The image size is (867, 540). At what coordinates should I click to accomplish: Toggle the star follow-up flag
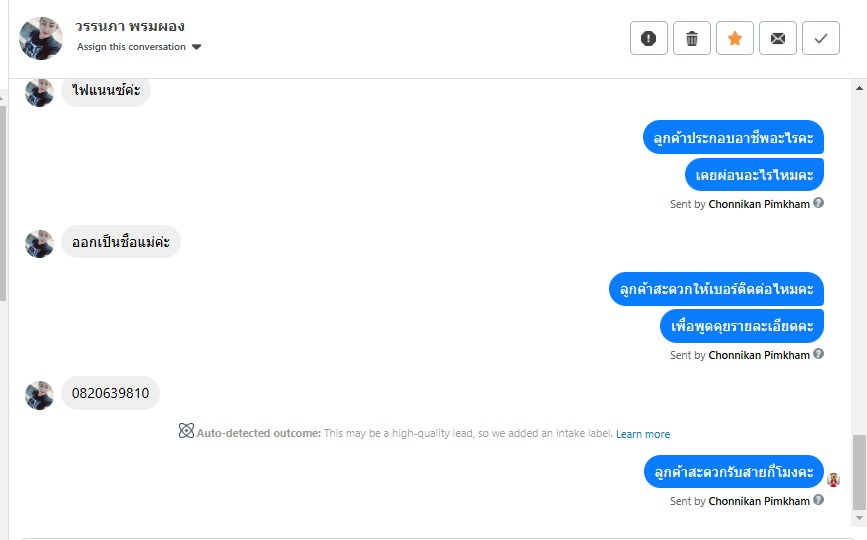coord(735,39)
